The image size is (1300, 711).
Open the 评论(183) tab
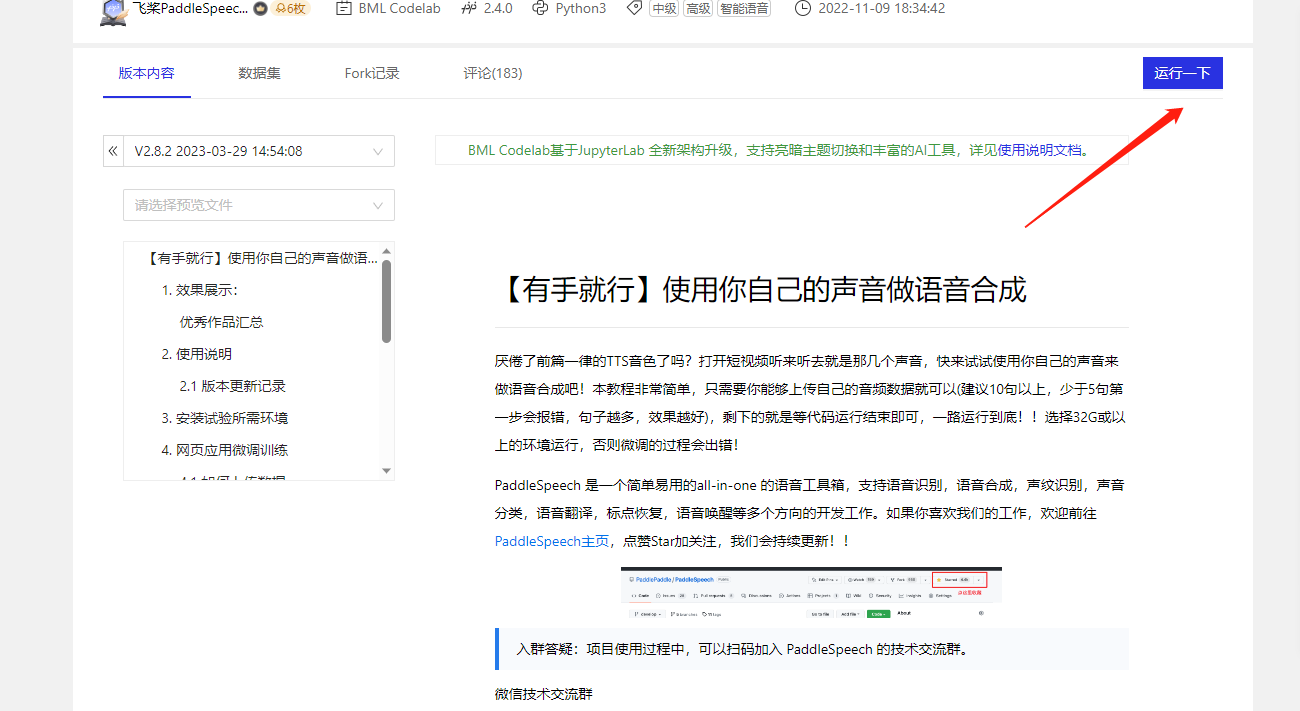tap(493, 73)
